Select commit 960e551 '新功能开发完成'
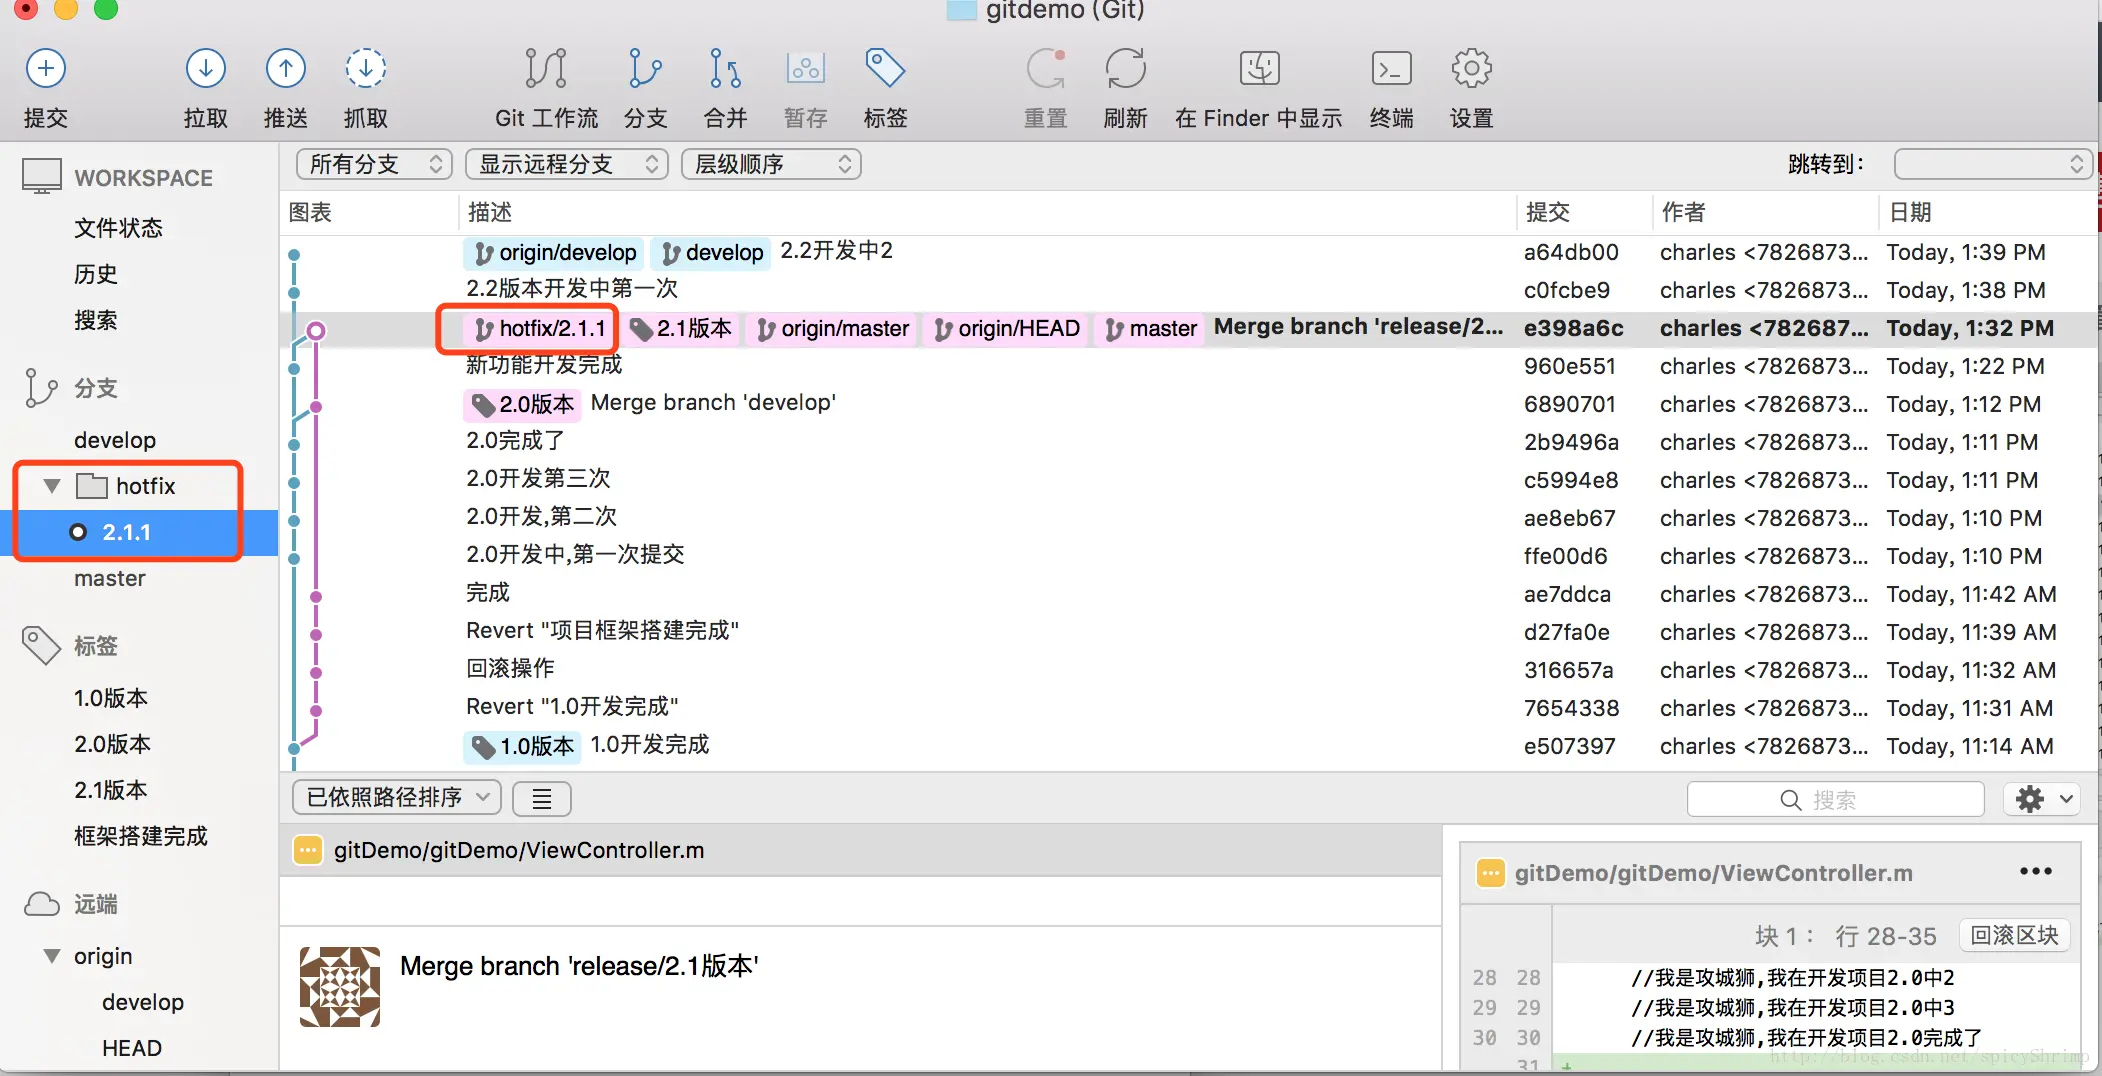Image resolution: width=2102 pixels, height=1076 pixels. point(1190,366)
